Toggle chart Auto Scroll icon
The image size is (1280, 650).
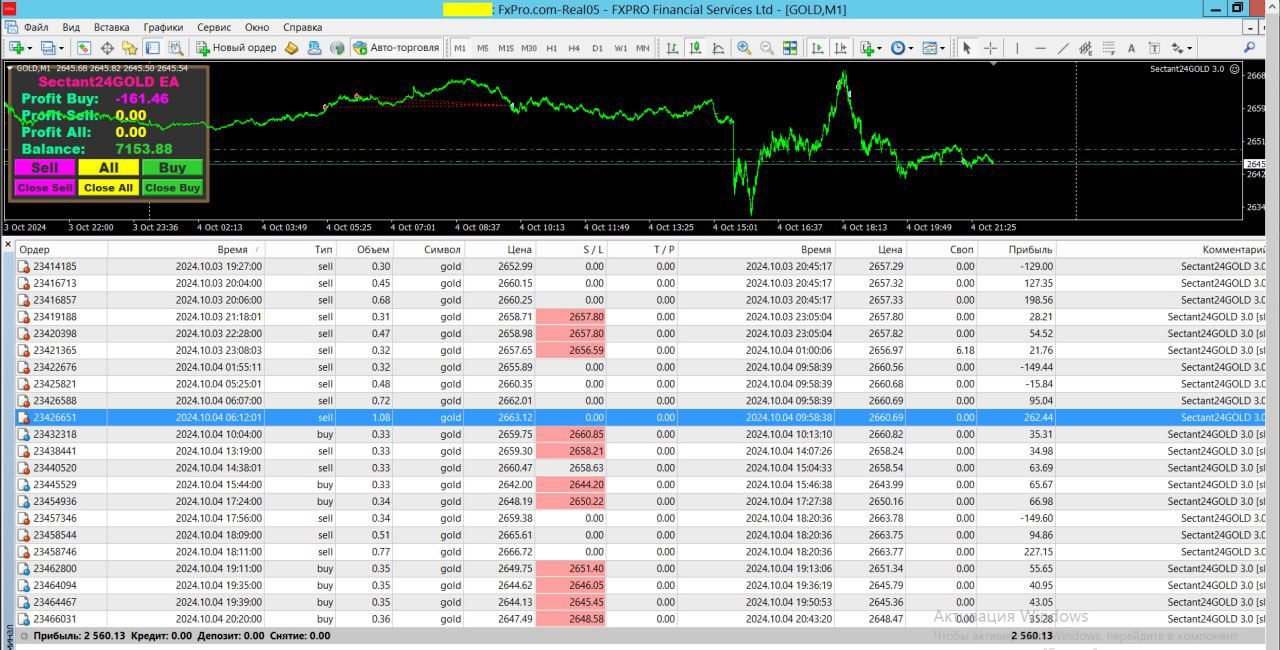(817, 48)
